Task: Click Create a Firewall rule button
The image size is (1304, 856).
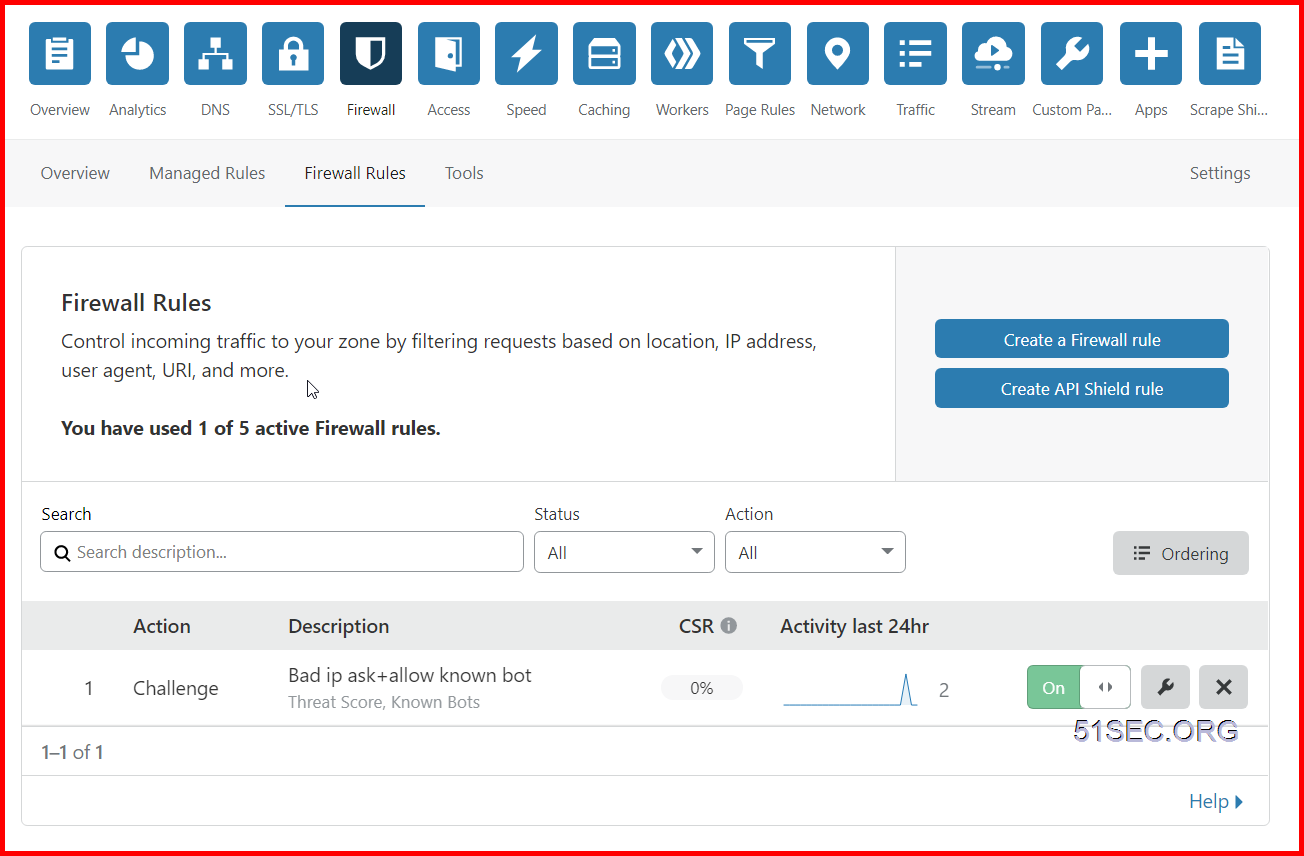Action: [1082, 339]
